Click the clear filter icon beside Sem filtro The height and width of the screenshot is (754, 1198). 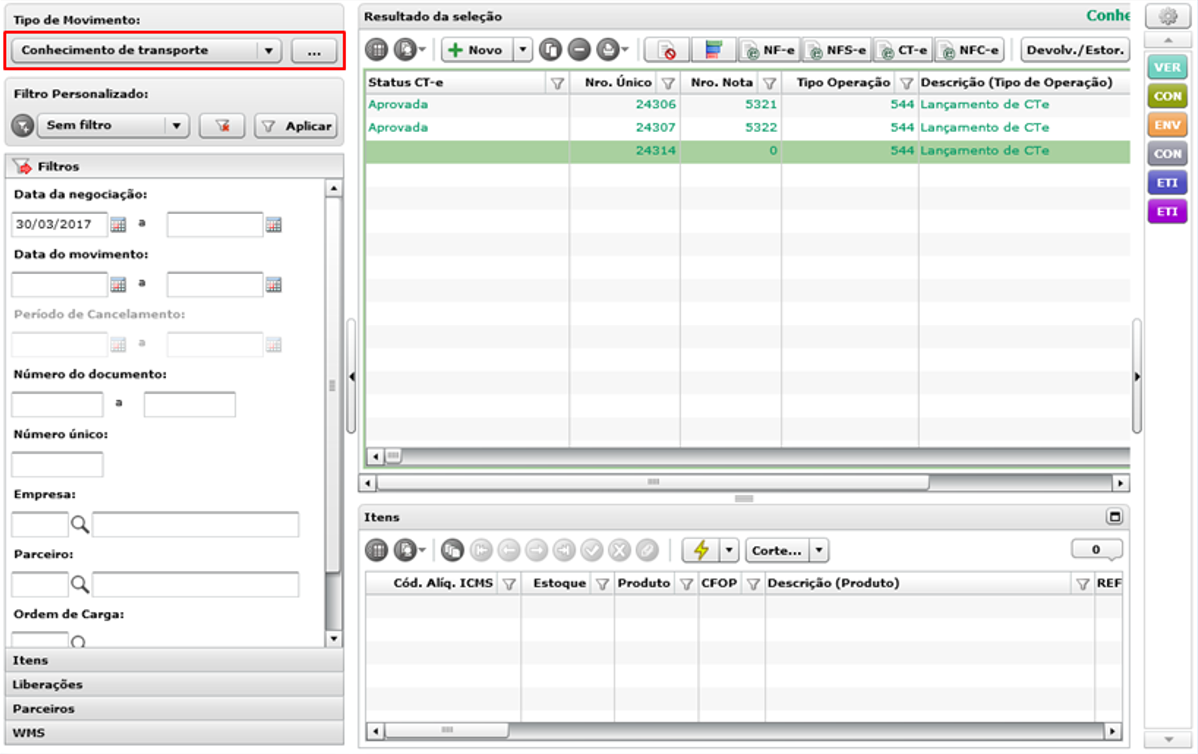tap(222, 126)
